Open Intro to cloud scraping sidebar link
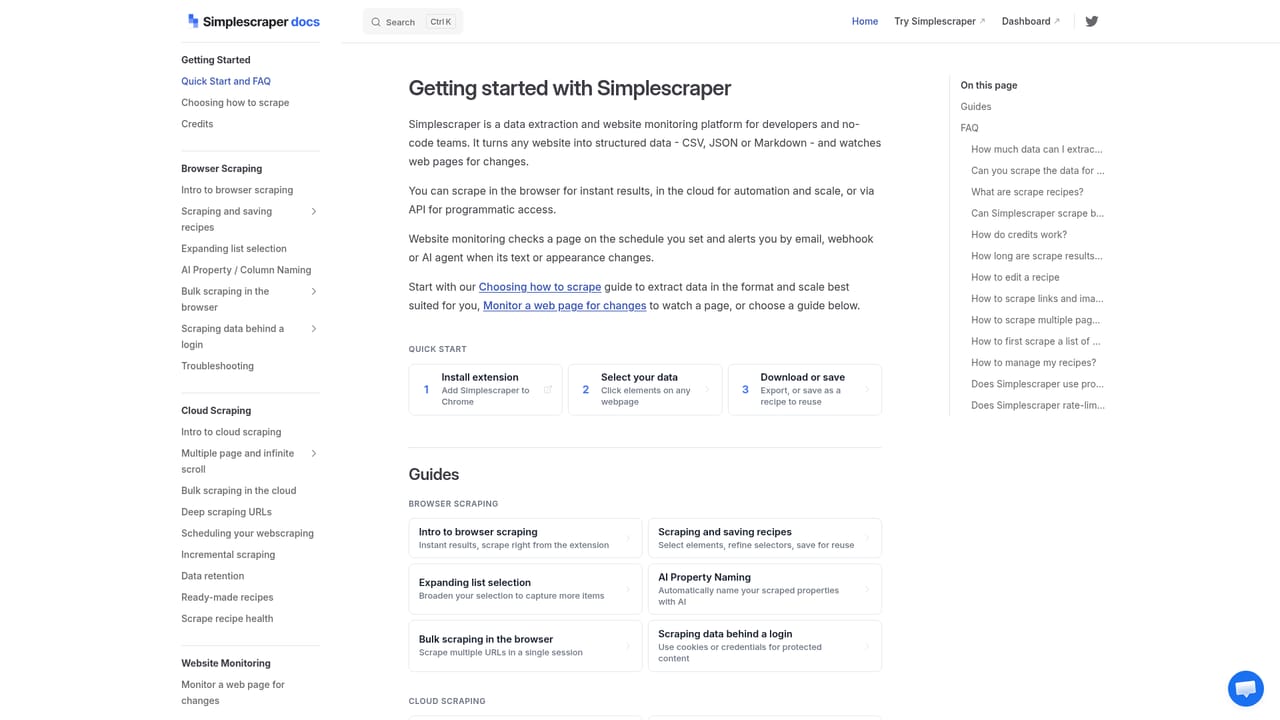Viewport: 1280px width, 720px height. click(x=231, y=432)
